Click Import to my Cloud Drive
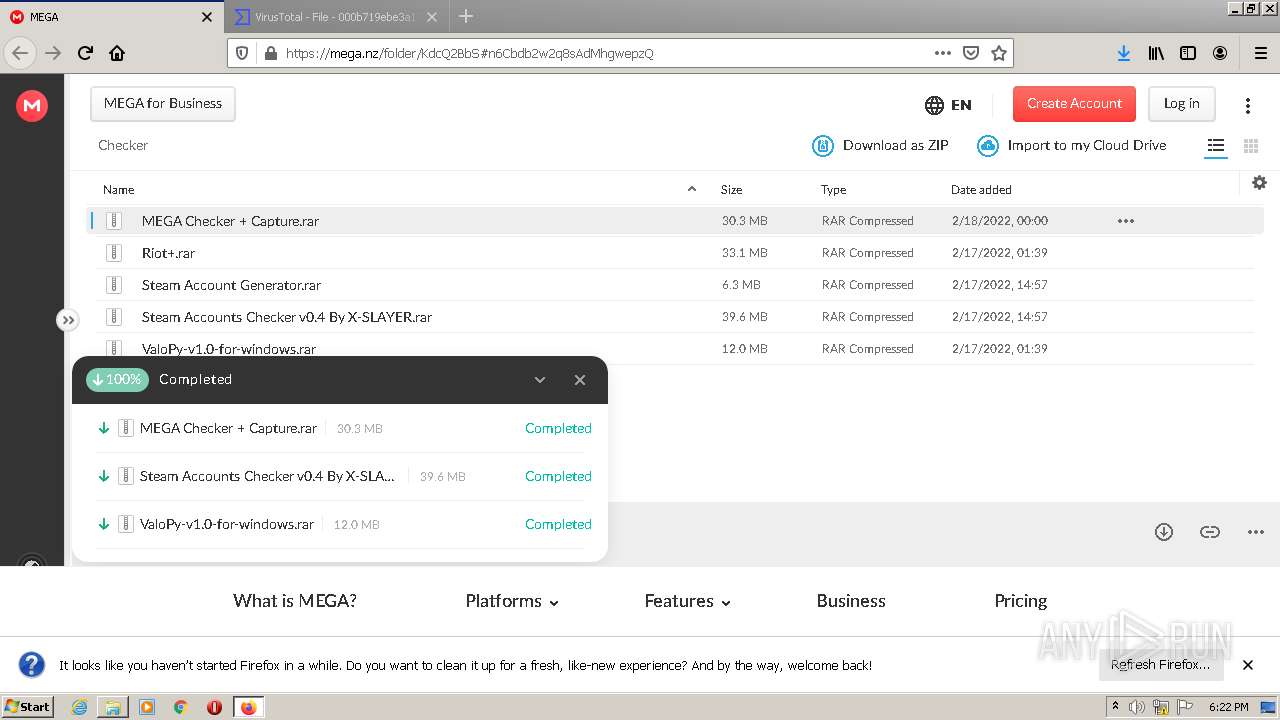Screen dimensions: 1280x720 point(1072,145)
